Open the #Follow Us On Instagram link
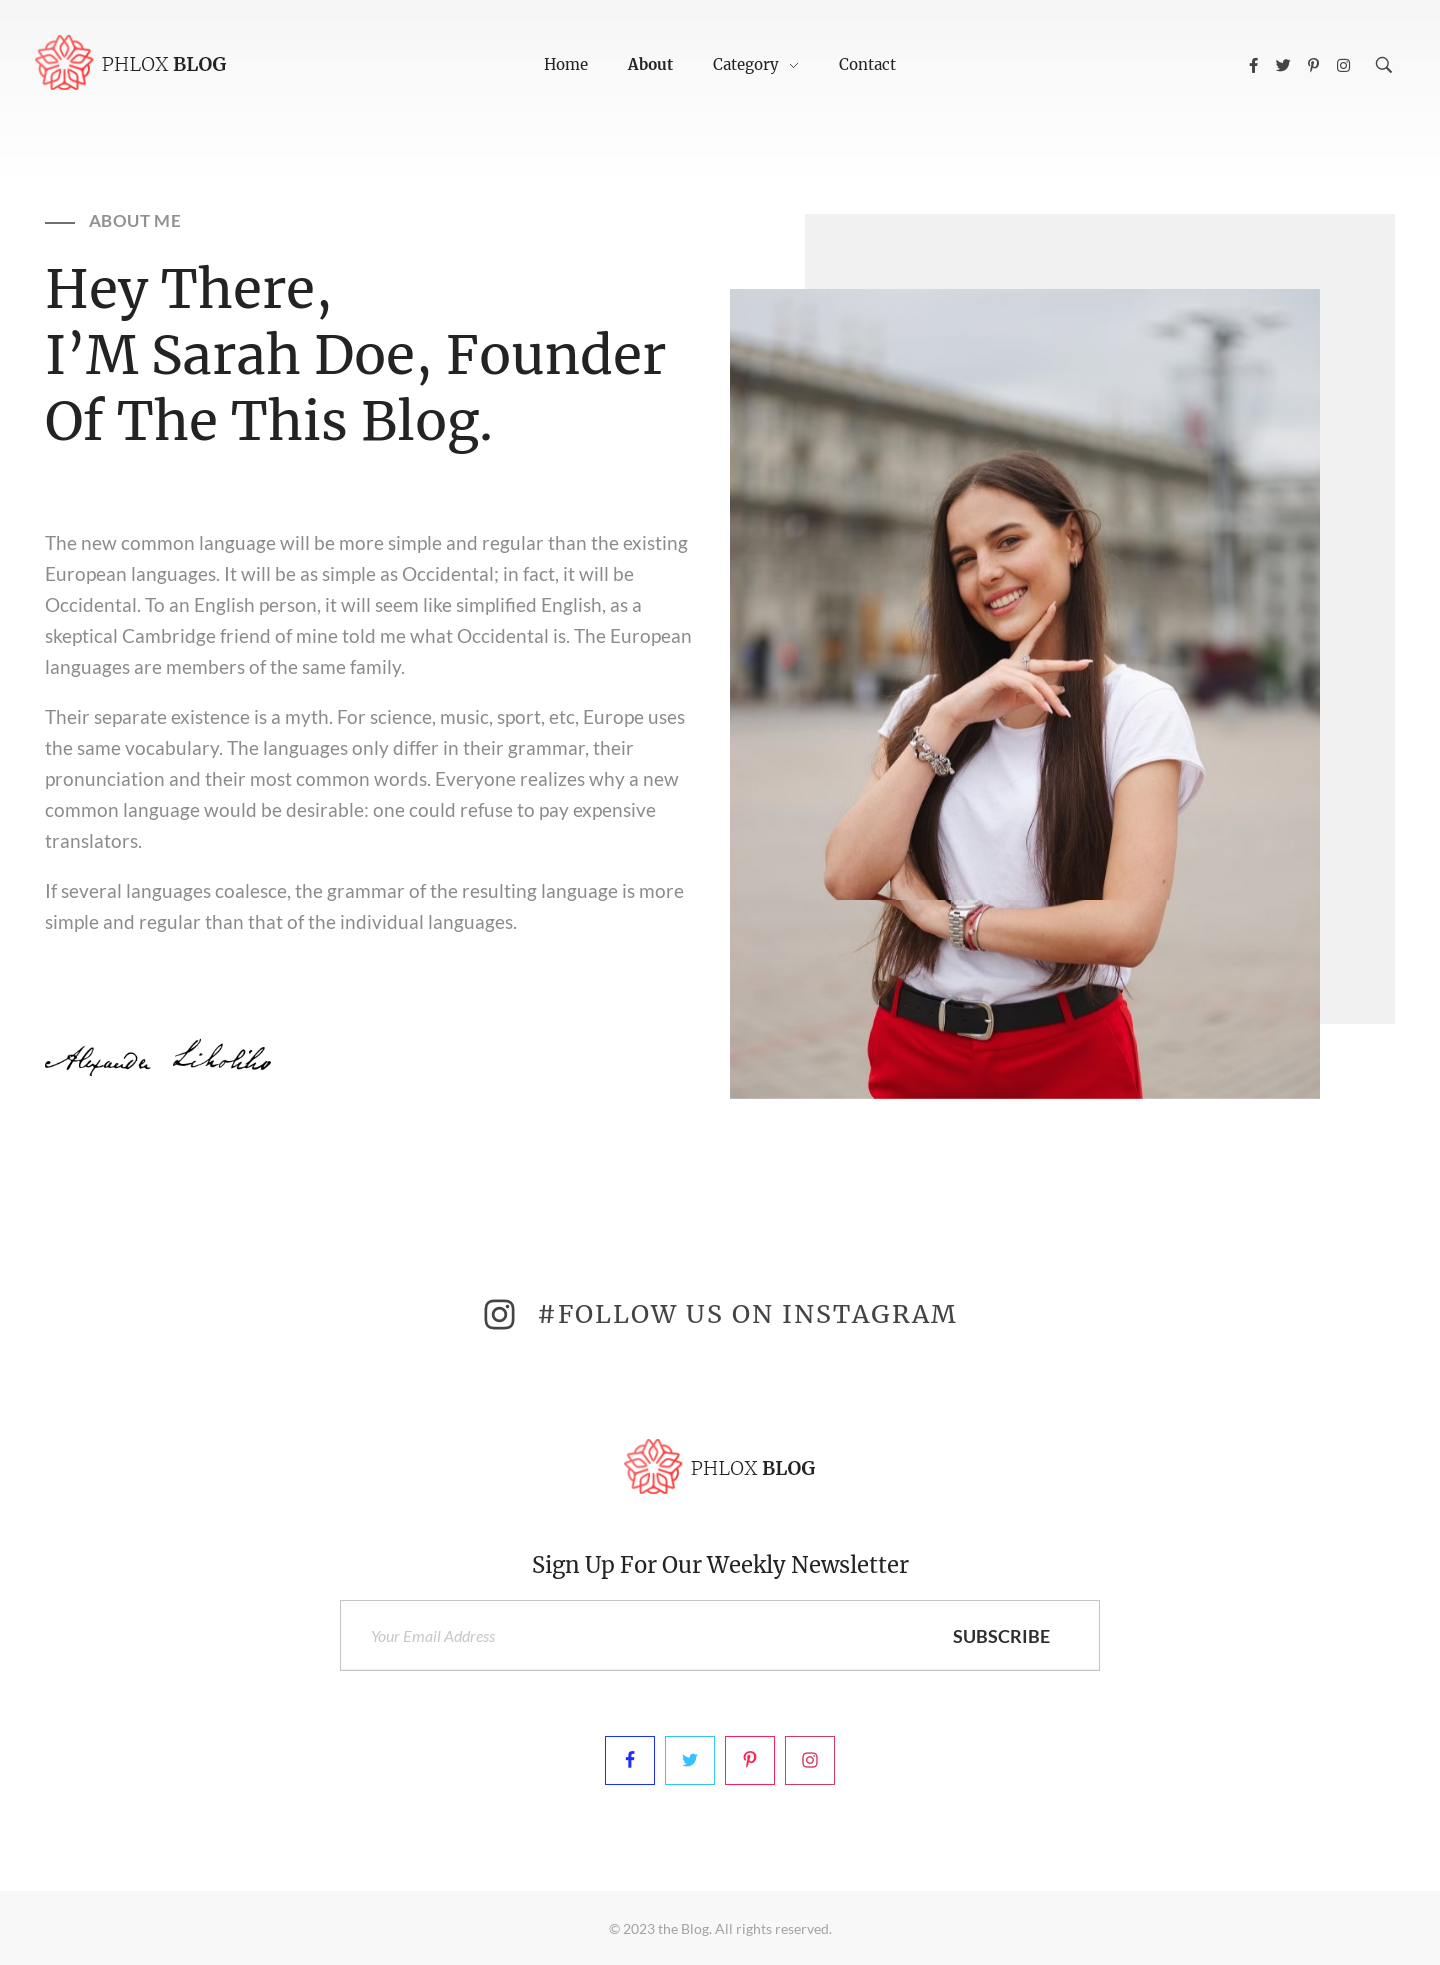 [747, 1314]
